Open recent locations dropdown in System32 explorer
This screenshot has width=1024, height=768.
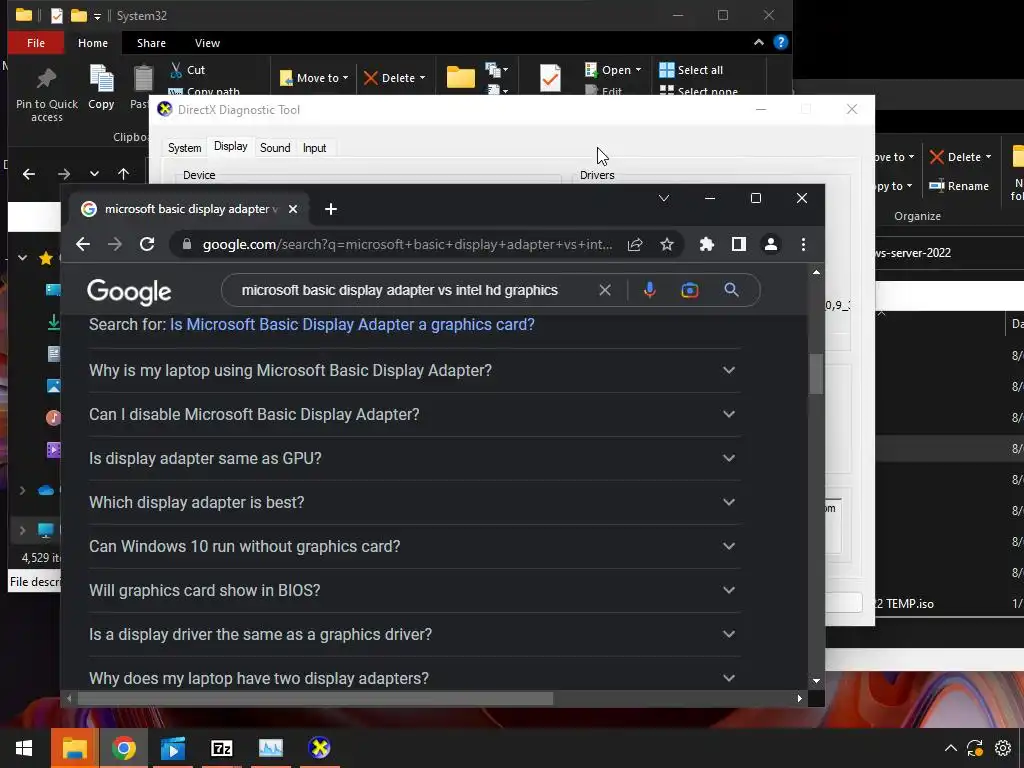[94, 174]
